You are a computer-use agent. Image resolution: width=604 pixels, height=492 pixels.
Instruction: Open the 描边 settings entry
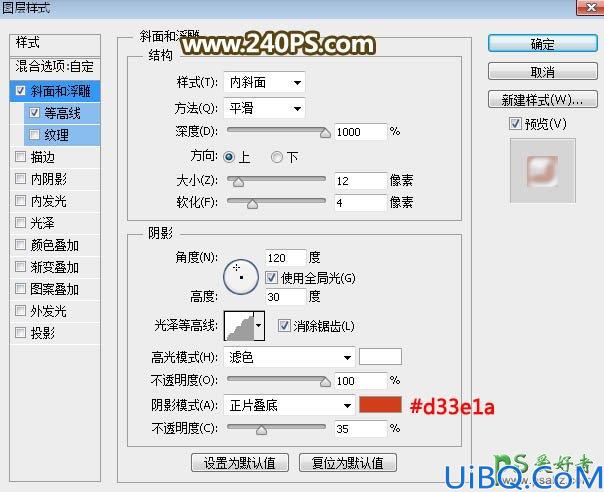[x=43, y=157]
